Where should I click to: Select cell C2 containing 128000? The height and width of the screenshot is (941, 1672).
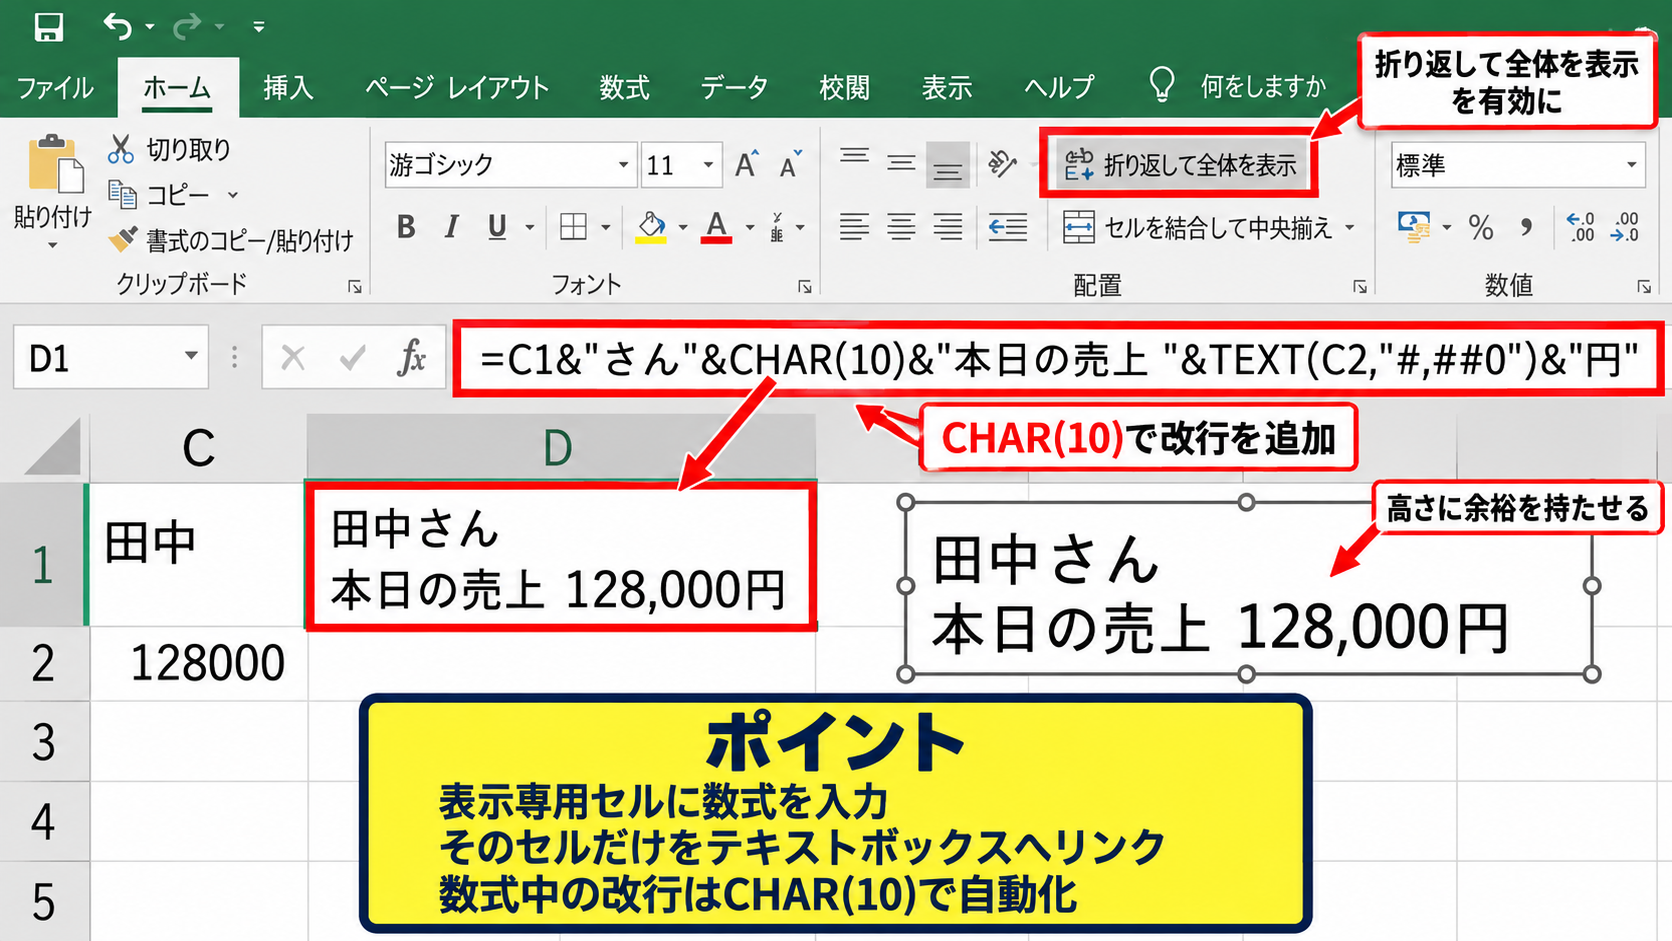(x=198, y=663)
